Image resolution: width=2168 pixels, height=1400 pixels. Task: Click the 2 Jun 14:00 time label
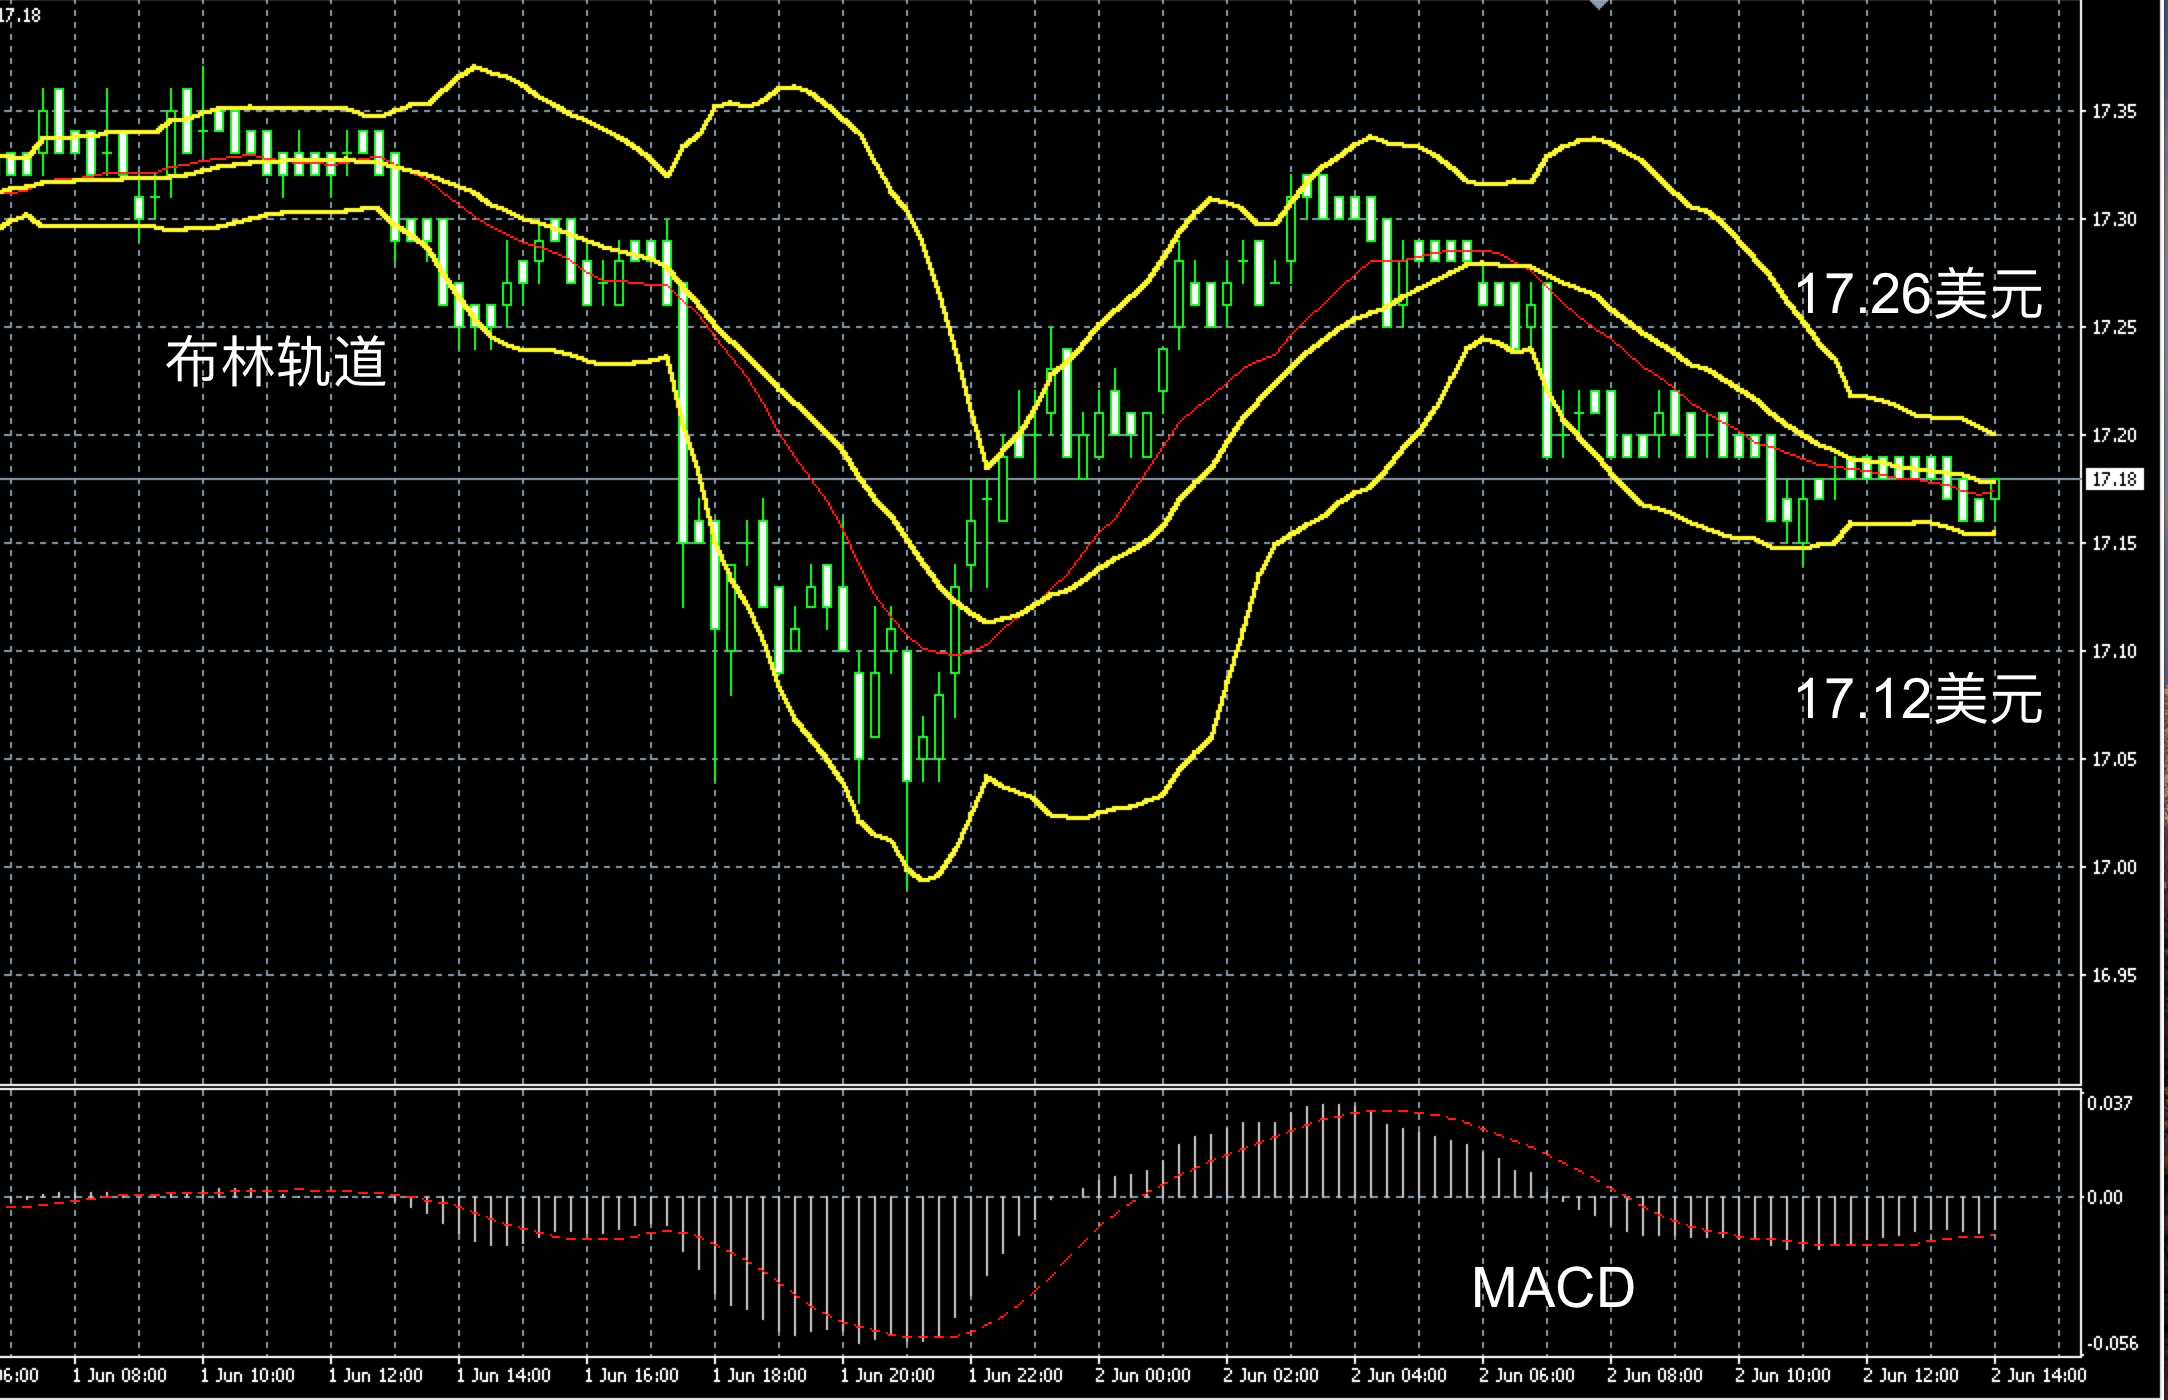pyautogui.click(x=2038, y=1376)
